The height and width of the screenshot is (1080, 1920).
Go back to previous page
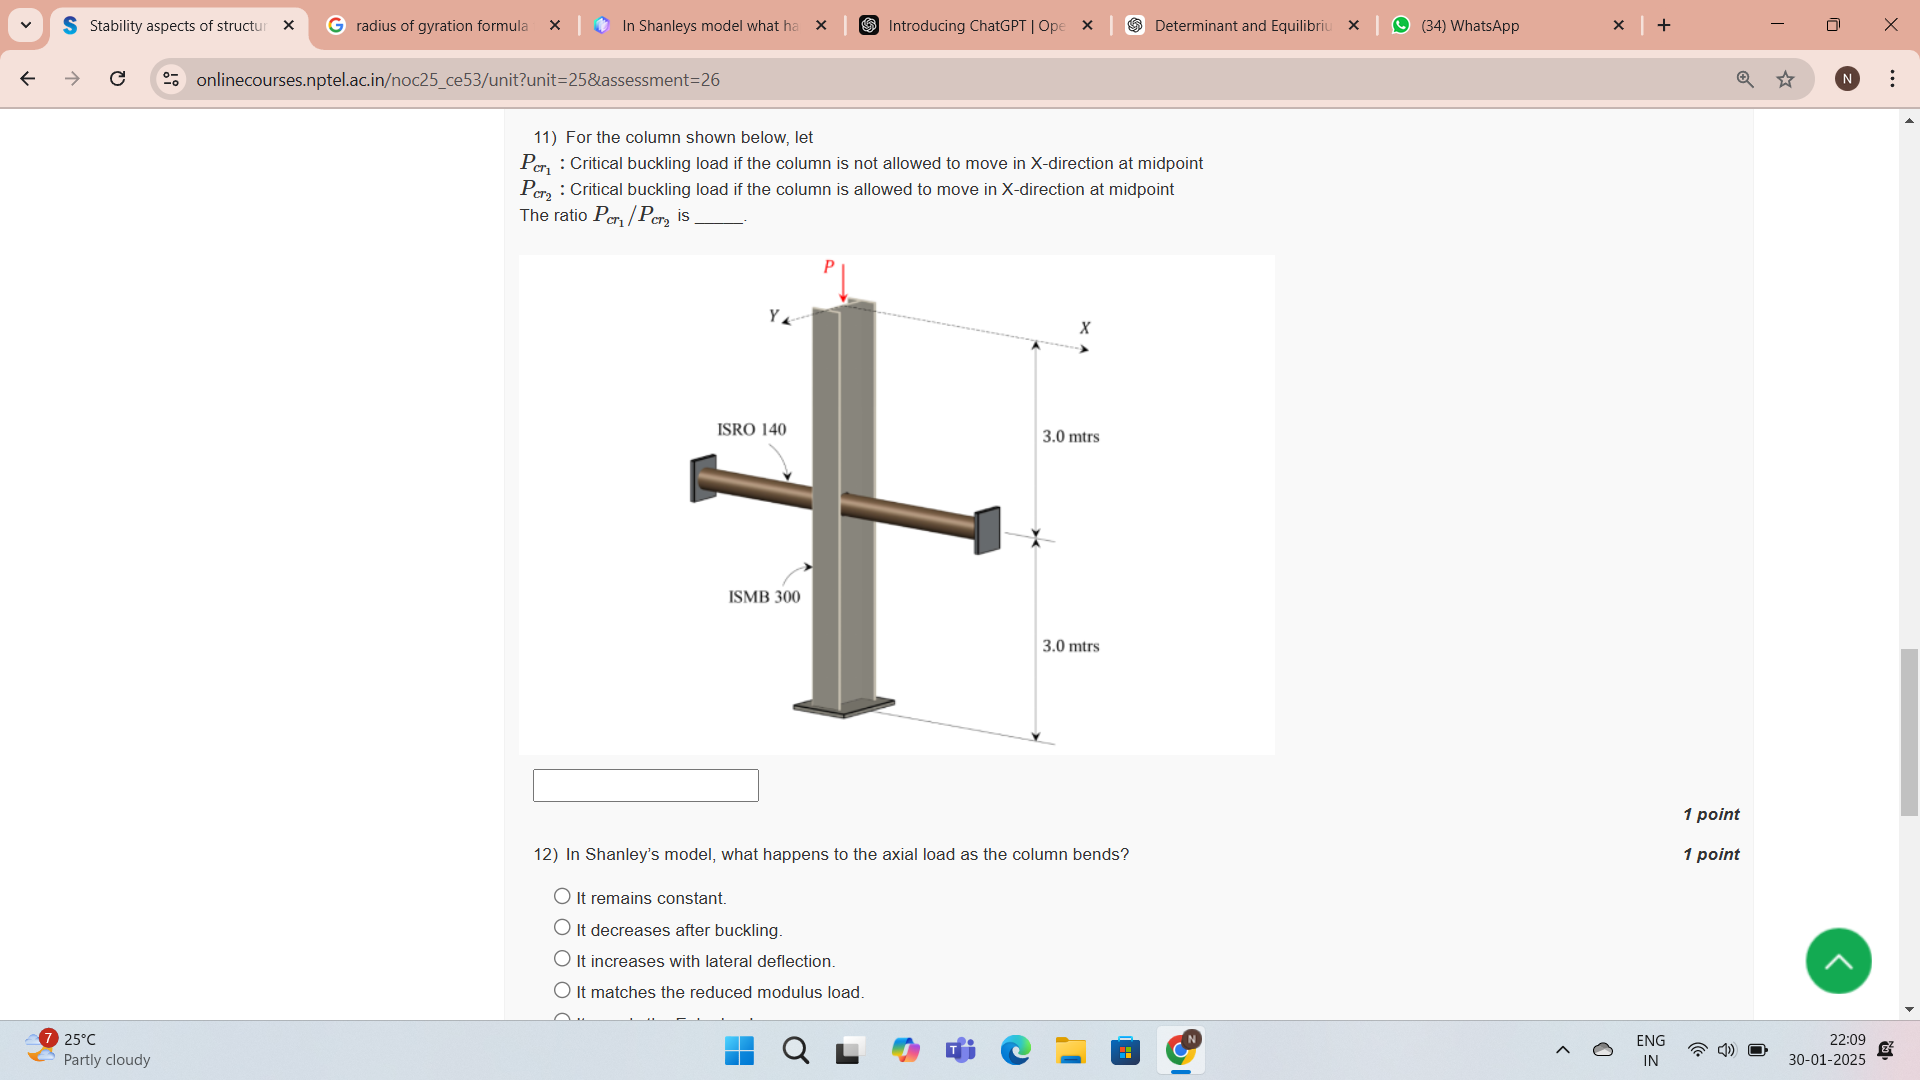pos(28,79)
